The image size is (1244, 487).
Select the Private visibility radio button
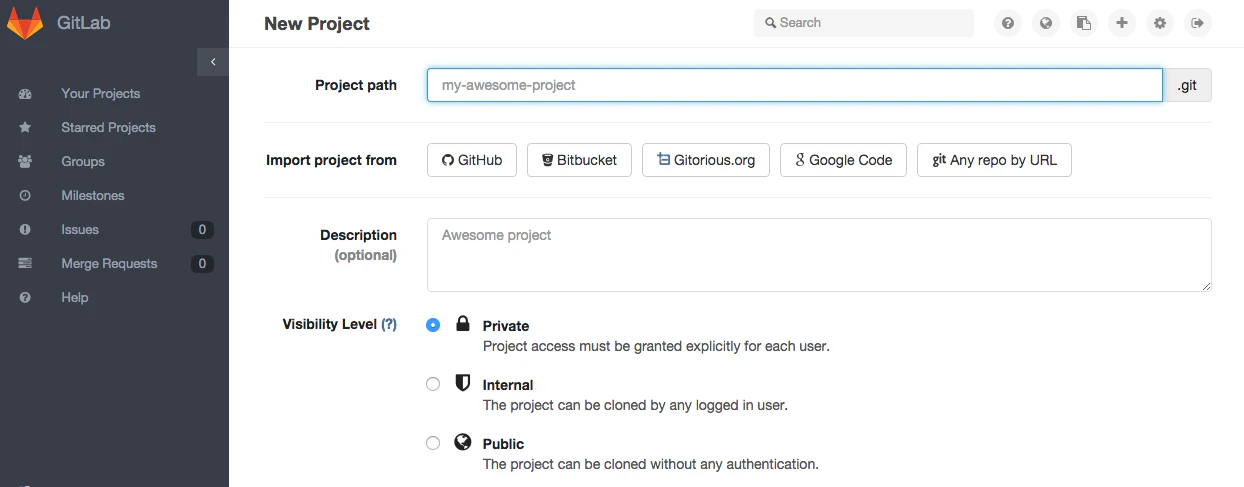click(433, 325)
